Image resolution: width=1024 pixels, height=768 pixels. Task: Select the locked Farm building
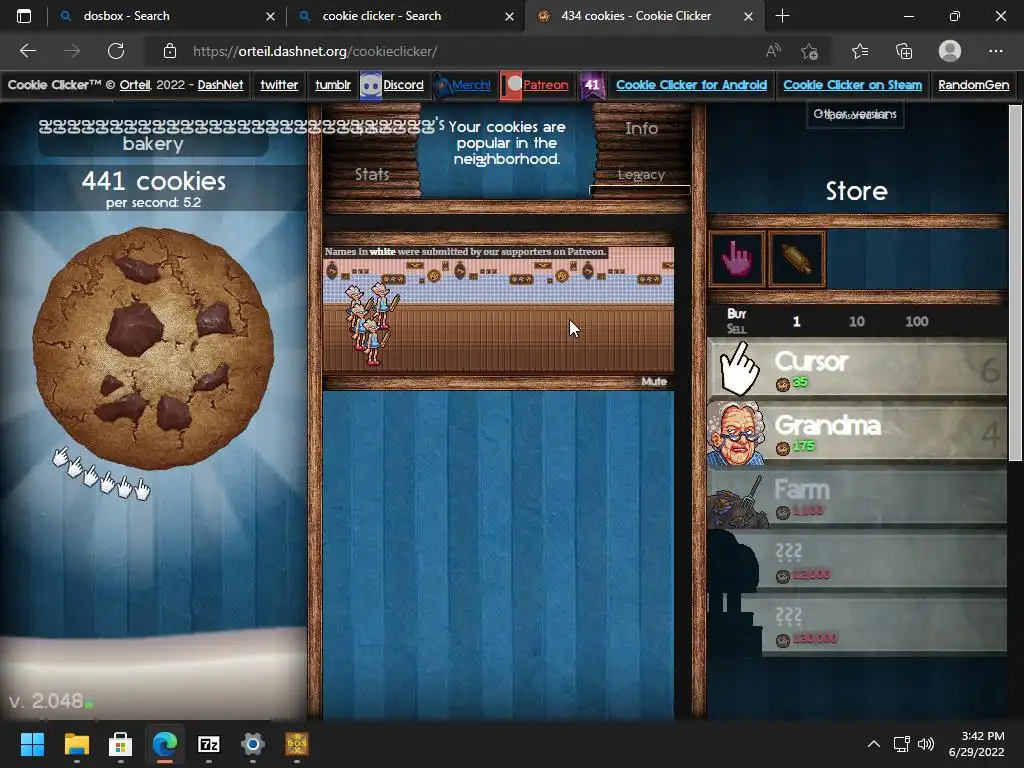pyautogui.click(x=857, y=498)
